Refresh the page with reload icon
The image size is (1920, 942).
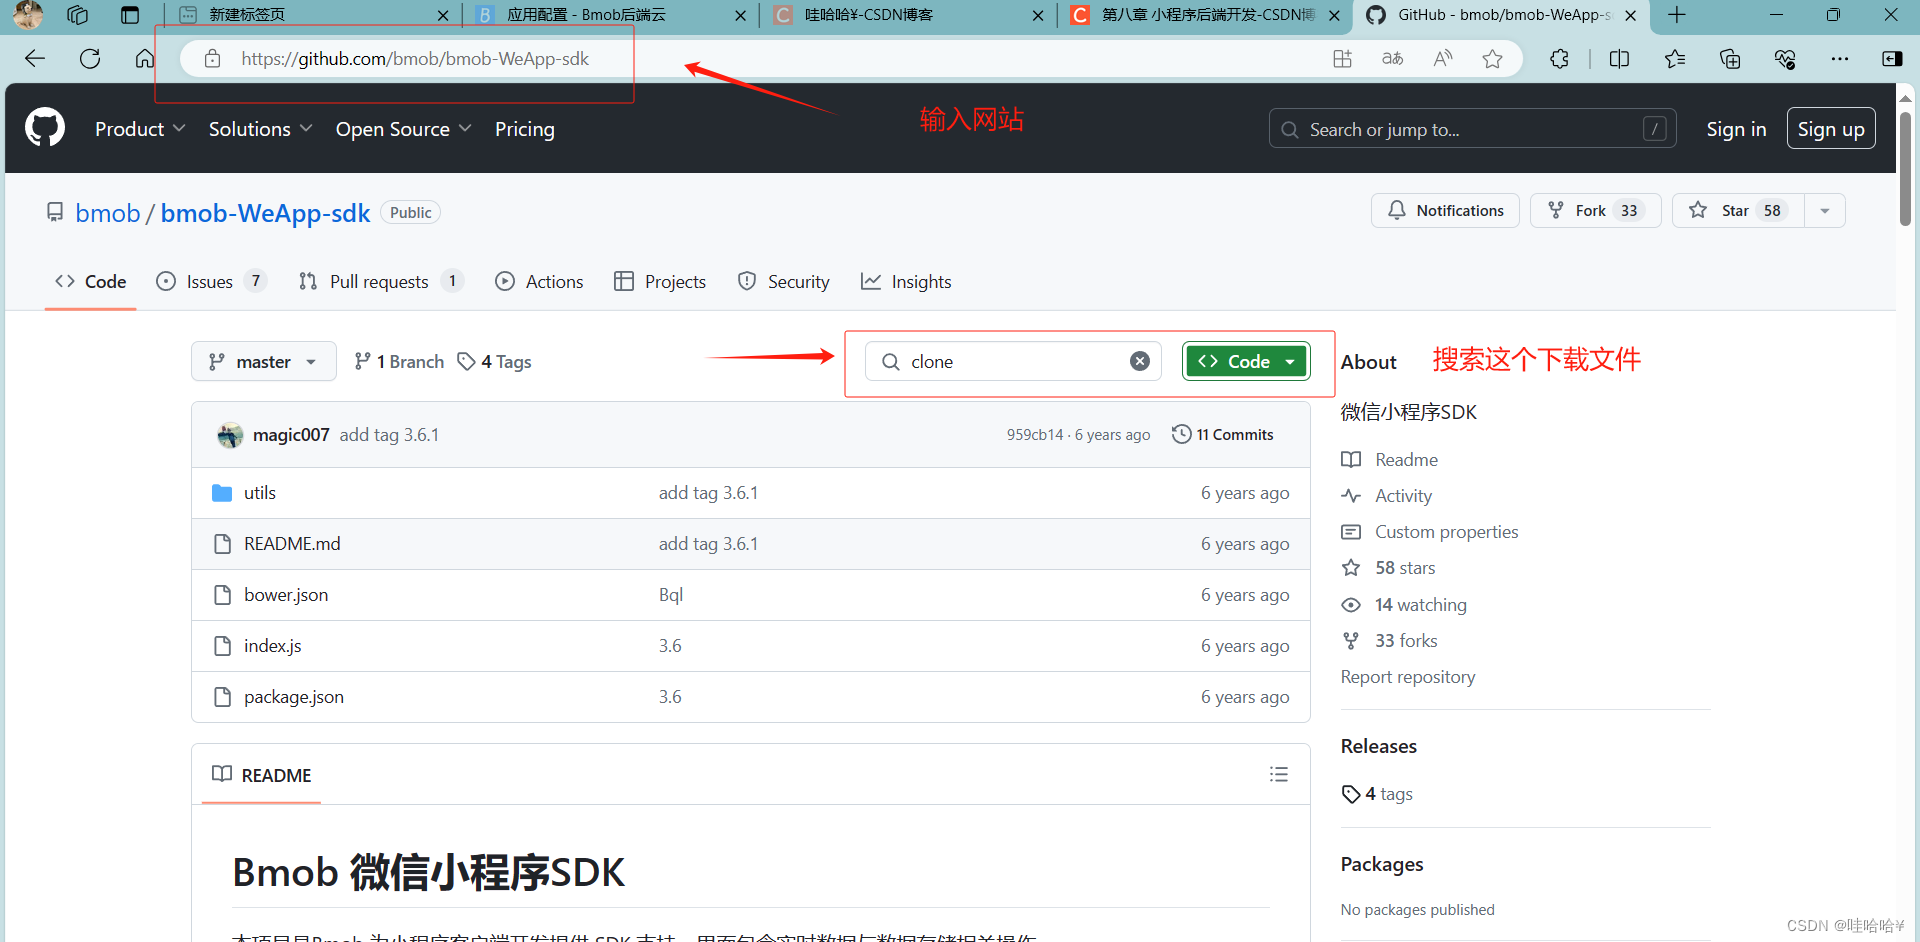(90, 59)
